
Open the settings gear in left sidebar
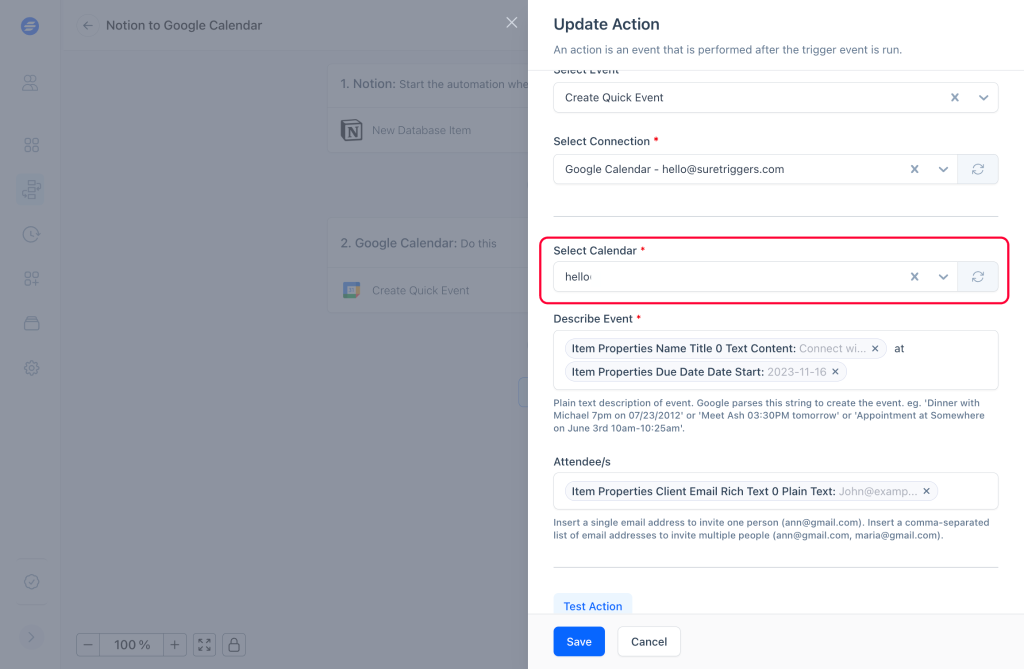click(31, 368)
